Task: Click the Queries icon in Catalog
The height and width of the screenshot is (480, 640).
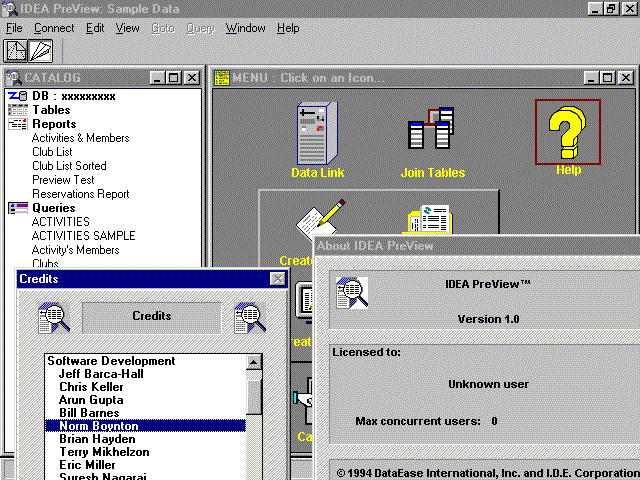Action: [18, 208]
